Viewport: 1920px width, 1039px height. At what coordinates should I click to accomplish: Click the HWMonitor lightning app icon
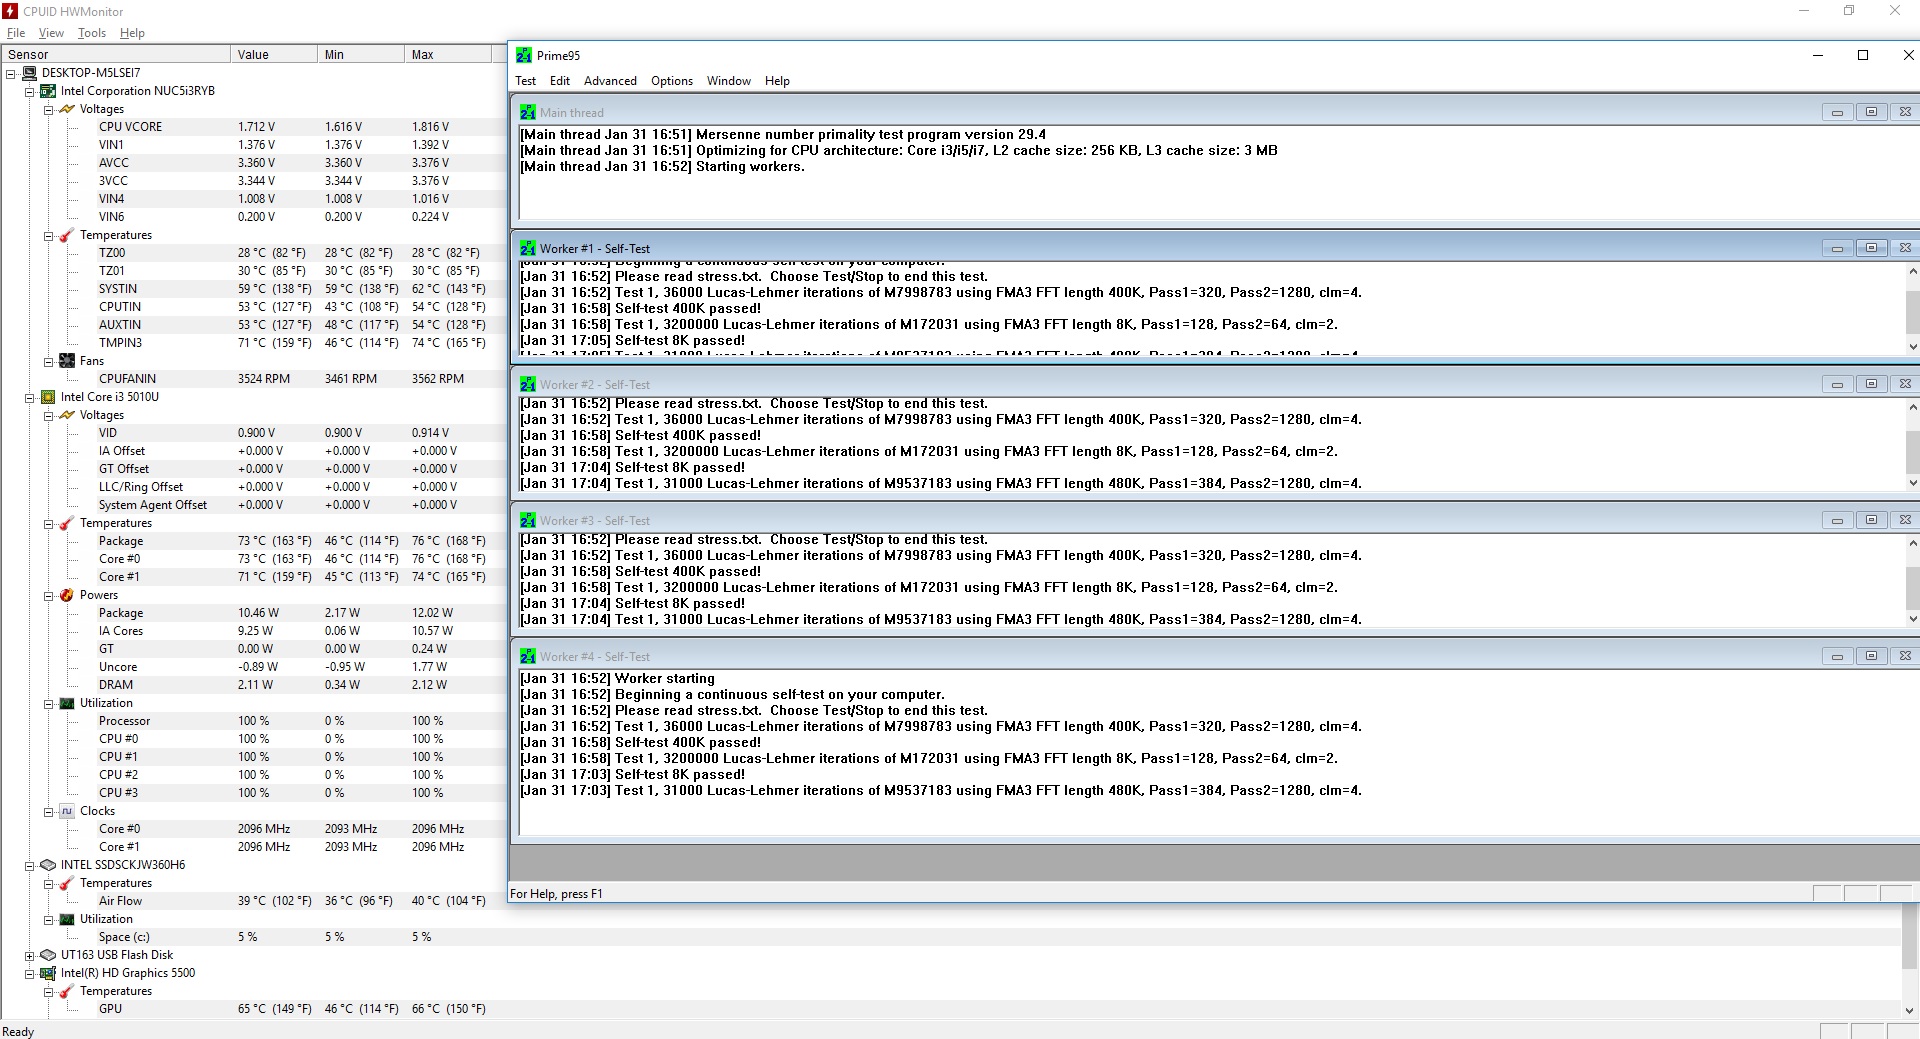tap(10, 11)
